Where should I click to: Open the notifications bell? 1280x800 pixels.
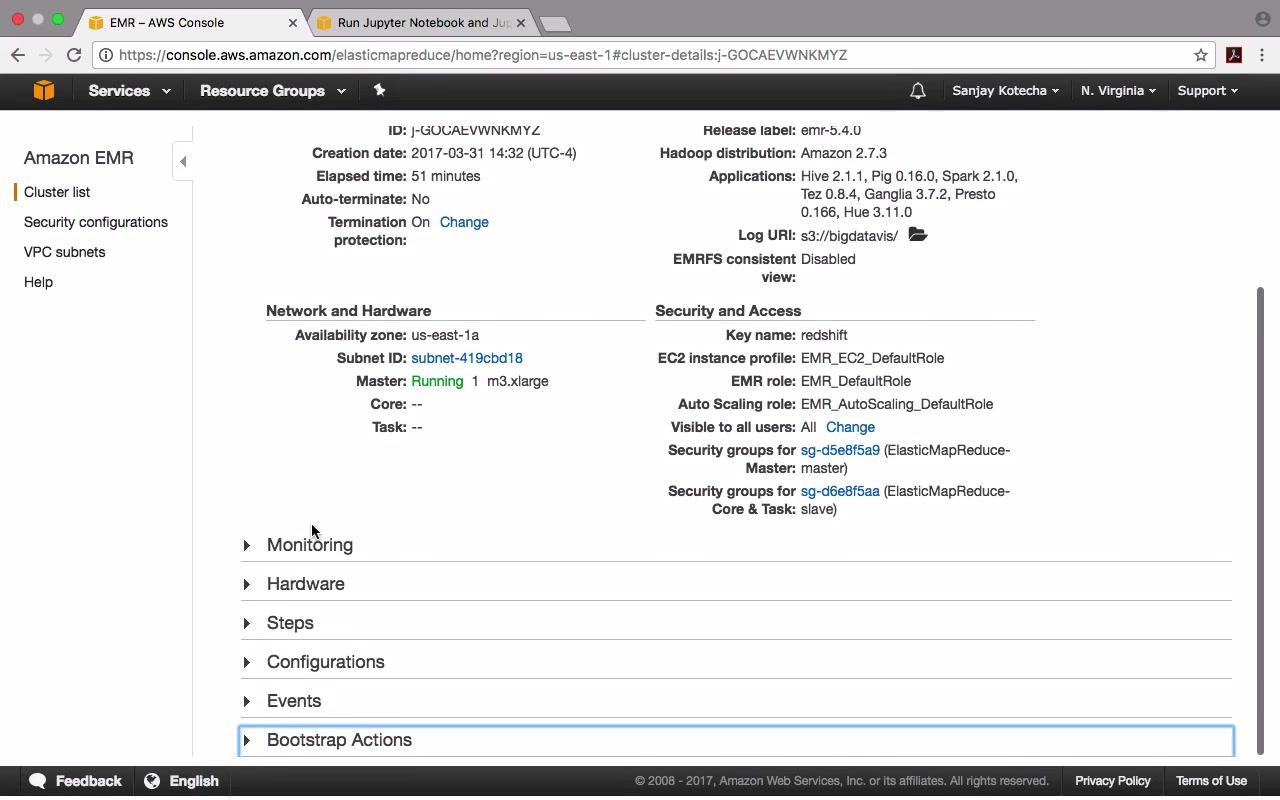tap(918, 91)
